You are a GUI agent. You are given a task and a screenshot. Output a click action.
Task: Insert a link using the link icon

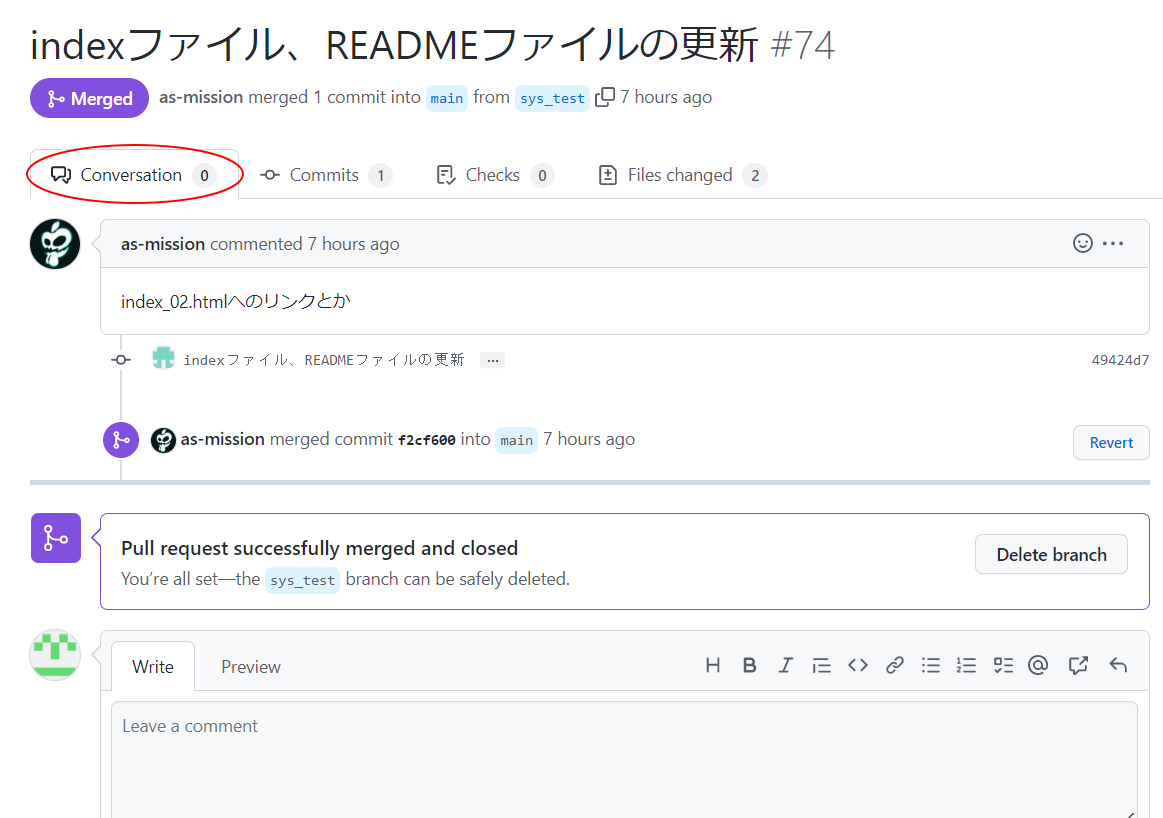(895, 666)
